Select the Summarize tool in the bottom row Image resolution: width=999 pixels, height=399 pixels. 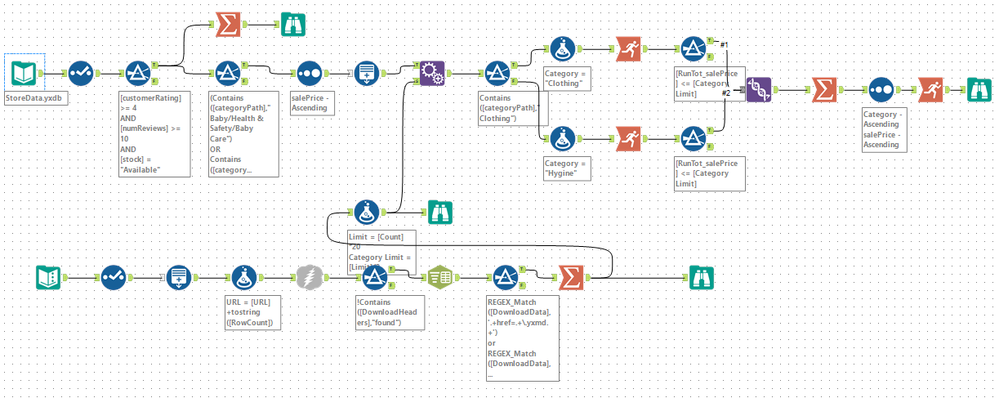coord(571,277)
